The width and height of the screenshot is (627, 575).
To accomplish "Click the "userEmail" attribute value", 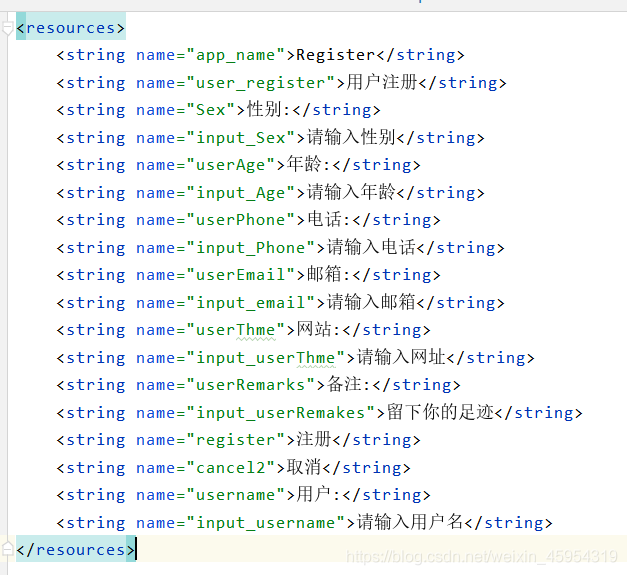I will click(240, 275).
